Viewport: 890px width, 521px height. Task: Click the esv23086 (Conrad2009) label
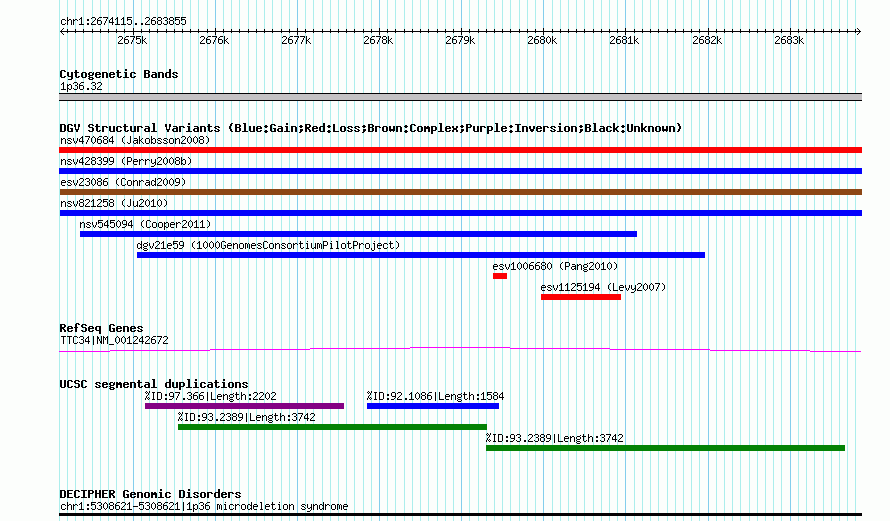123,182
